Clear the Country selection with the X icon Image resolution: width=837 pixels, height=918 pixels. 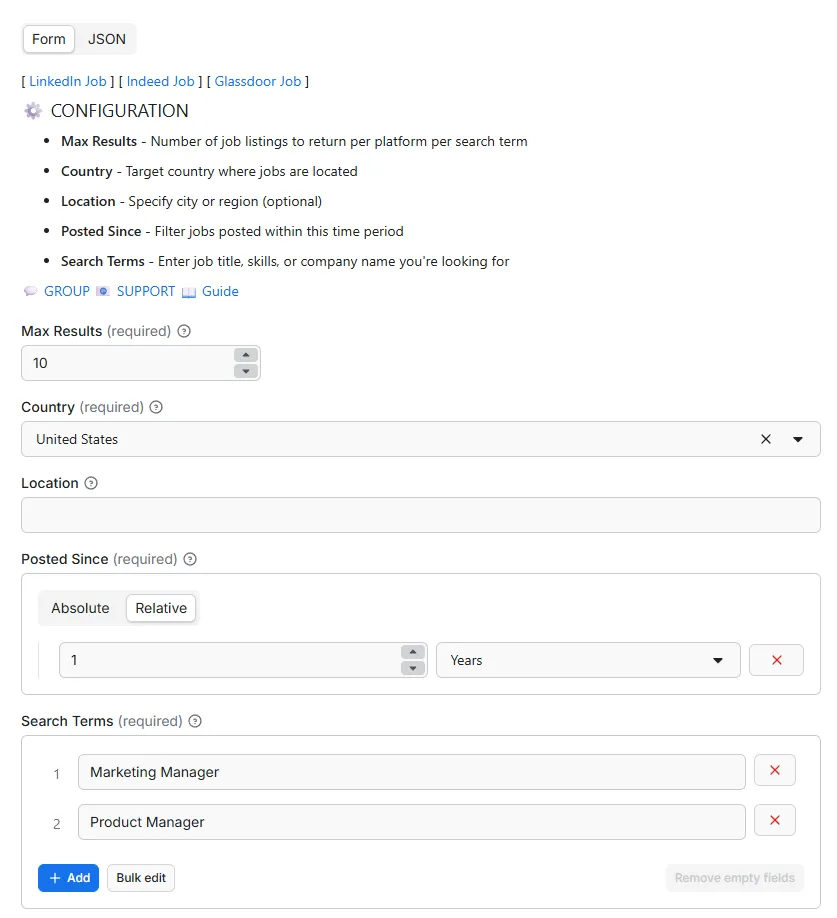pyautogui.click(x=765, y=439)
